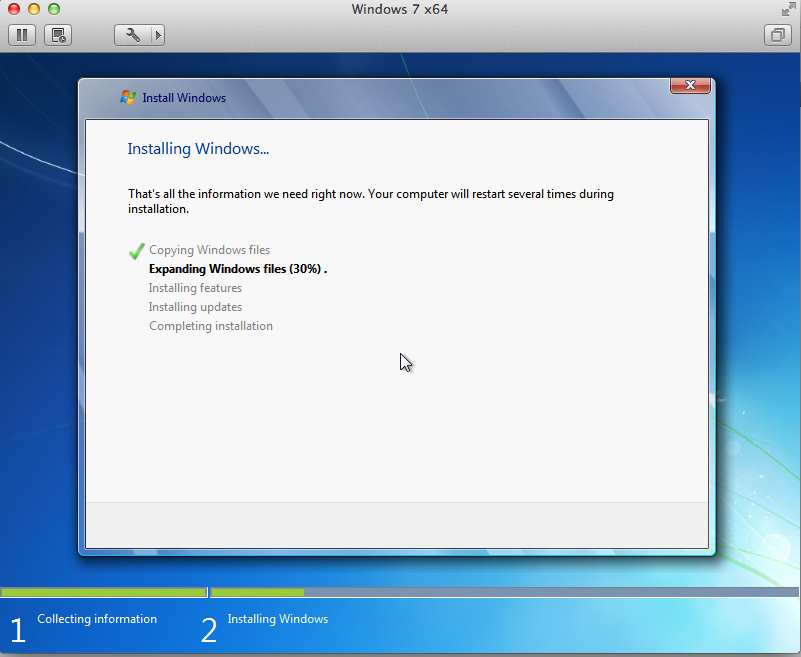Open virtual machine settings wrench
The height and width of the screenshot is (657, 801).
click(133, 35)
